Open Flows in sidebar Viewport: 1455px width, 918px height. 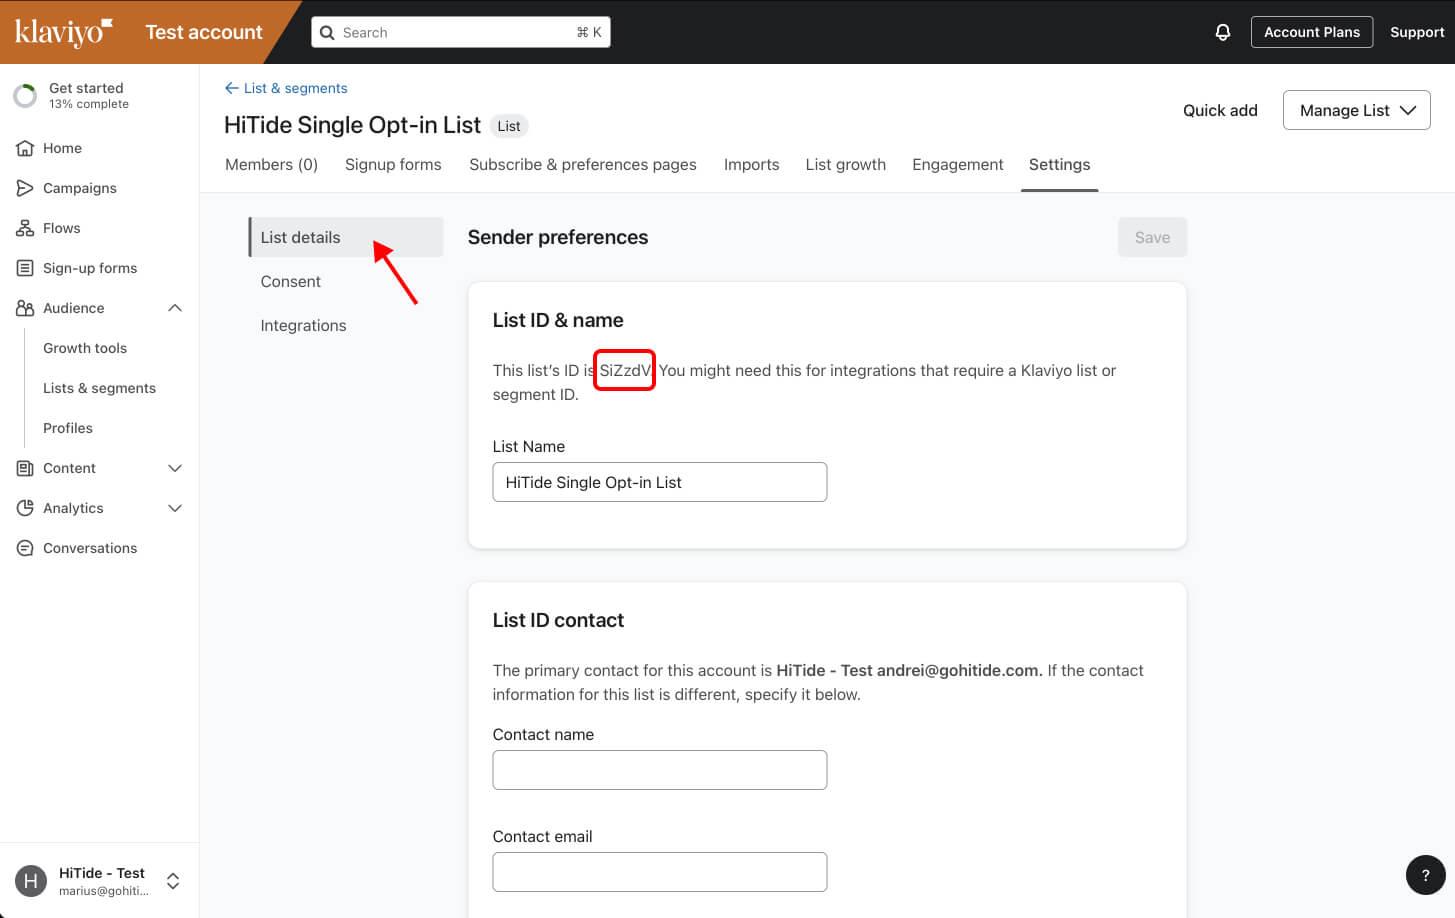(x=61, y=228)
